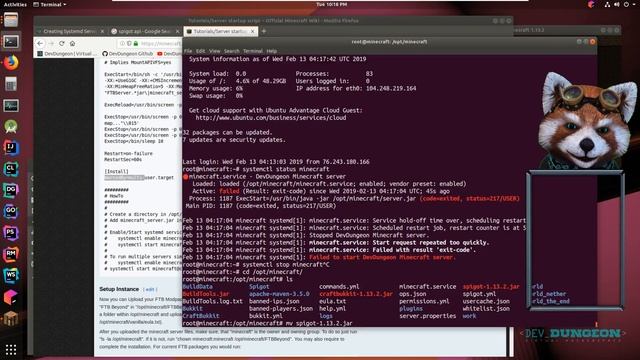640x360 pixels.
Task: Click Activities in the top bar
Action: (x=15, y=4)
